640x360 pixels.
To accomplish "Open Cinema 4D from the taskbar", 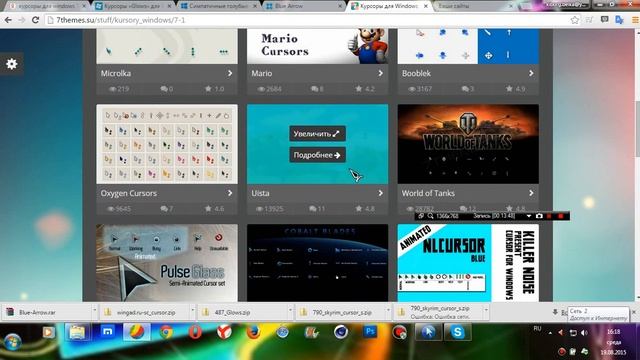I will click(x=341, y=333).
